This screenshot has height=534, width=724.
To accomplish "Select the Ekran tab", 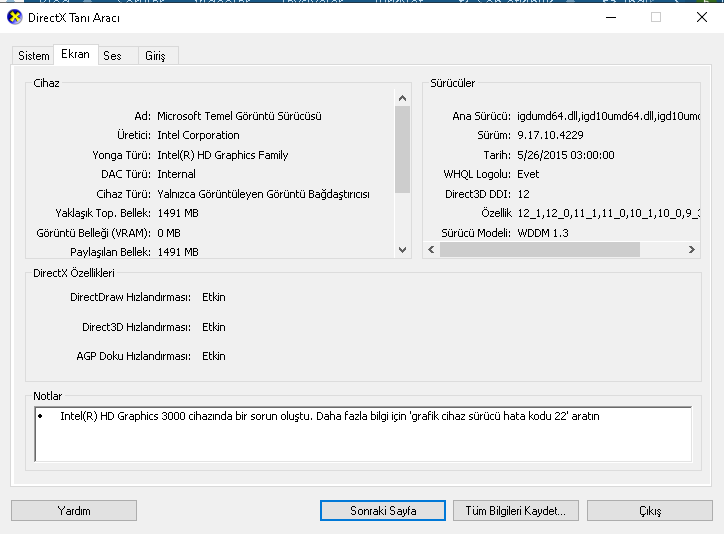I will point(75,54).
